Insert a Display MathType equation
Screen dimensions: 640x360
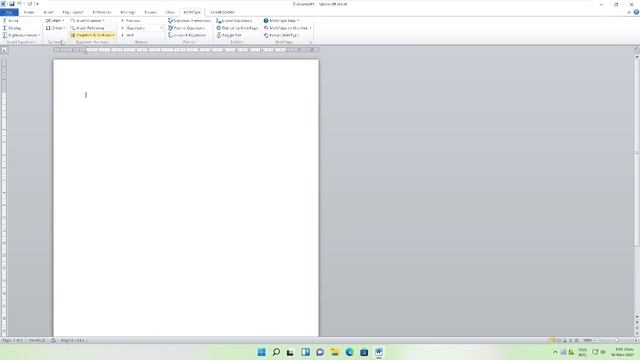click(12, 28)
